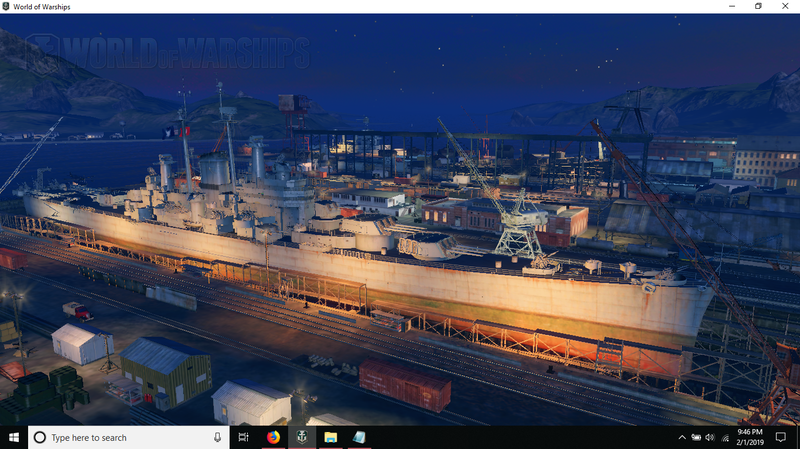The width and height of the screenshot is (800, 449).
Task: Open File Explorer from the taskbar
Action: point(330,437)
